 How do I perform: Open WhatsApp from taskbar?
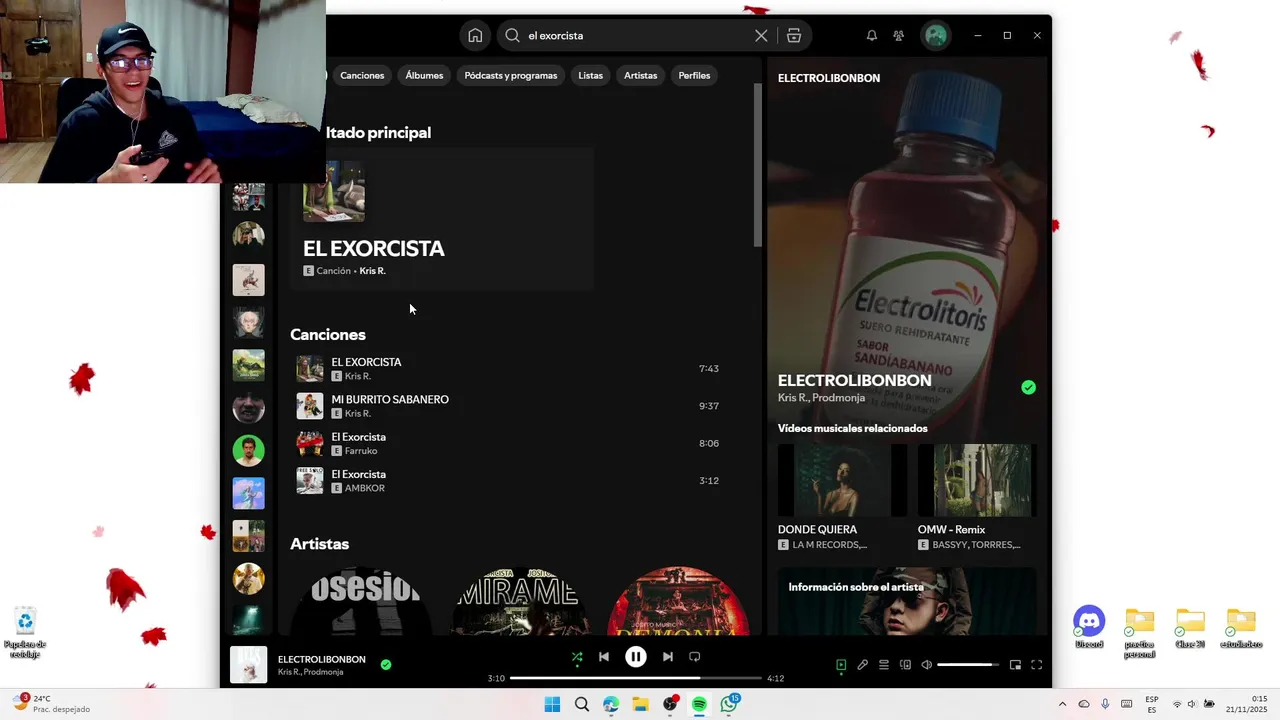(x=729, y=705)
